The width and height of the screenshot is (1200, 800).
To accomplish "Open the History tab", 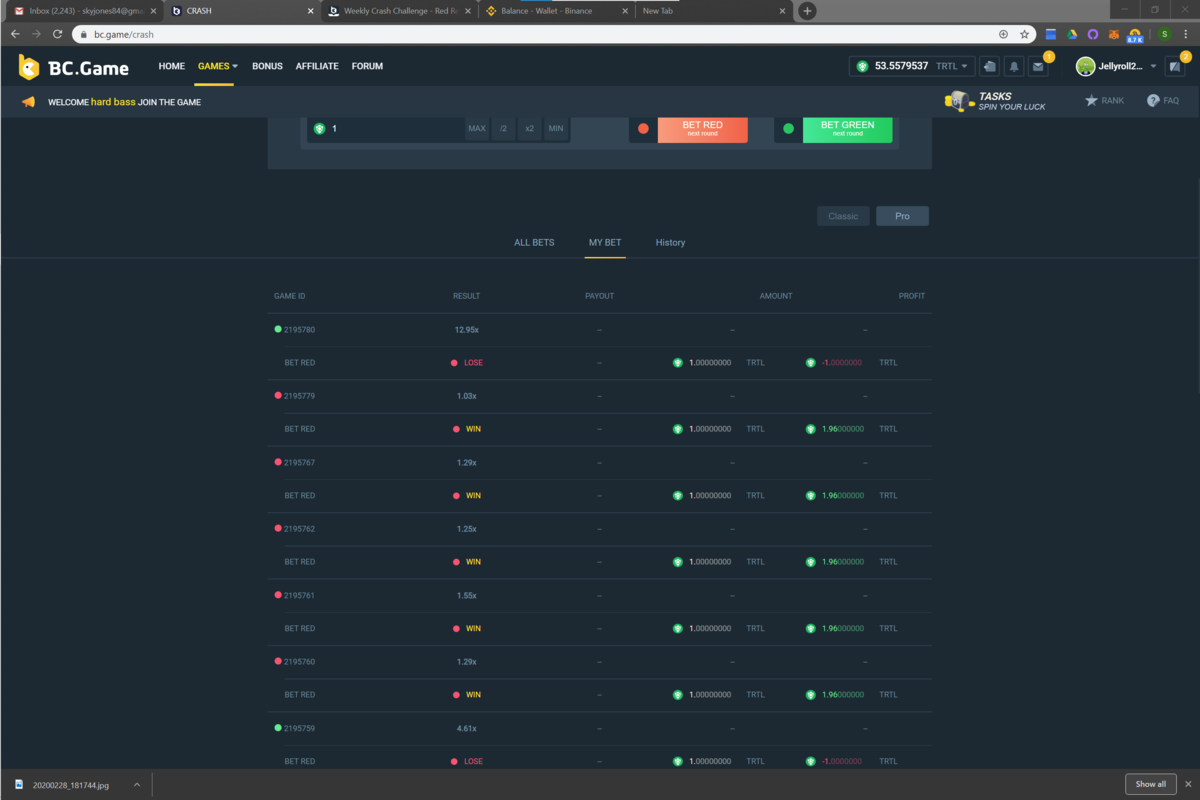I will point(670,243).
